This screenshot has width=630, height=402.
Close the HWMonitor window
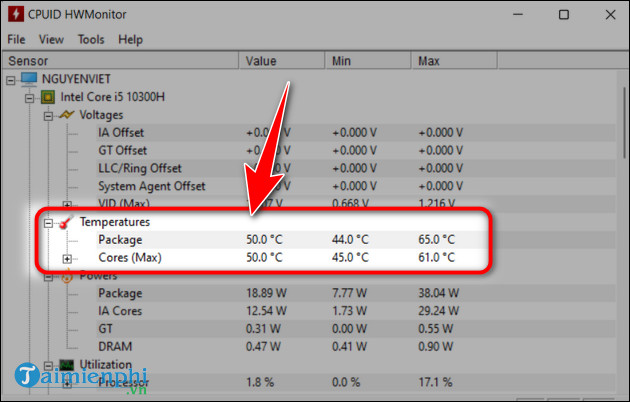pos(610,14)
